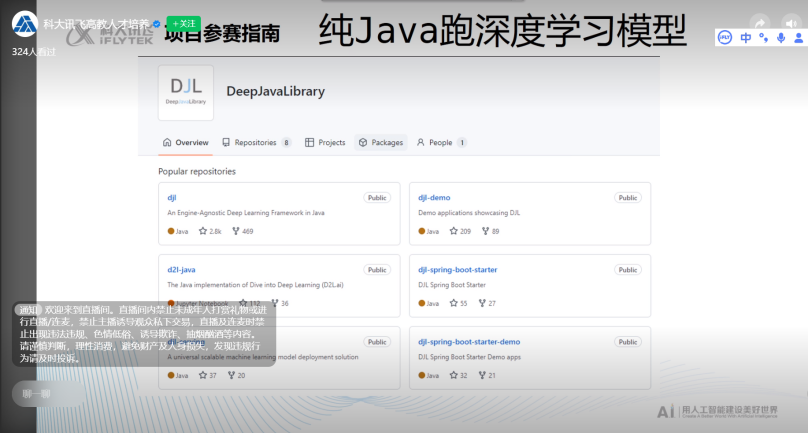Click the Public badge on djl-spring-boot-starter card
This screenshot has width=808, height=433.
pos(628,270)
